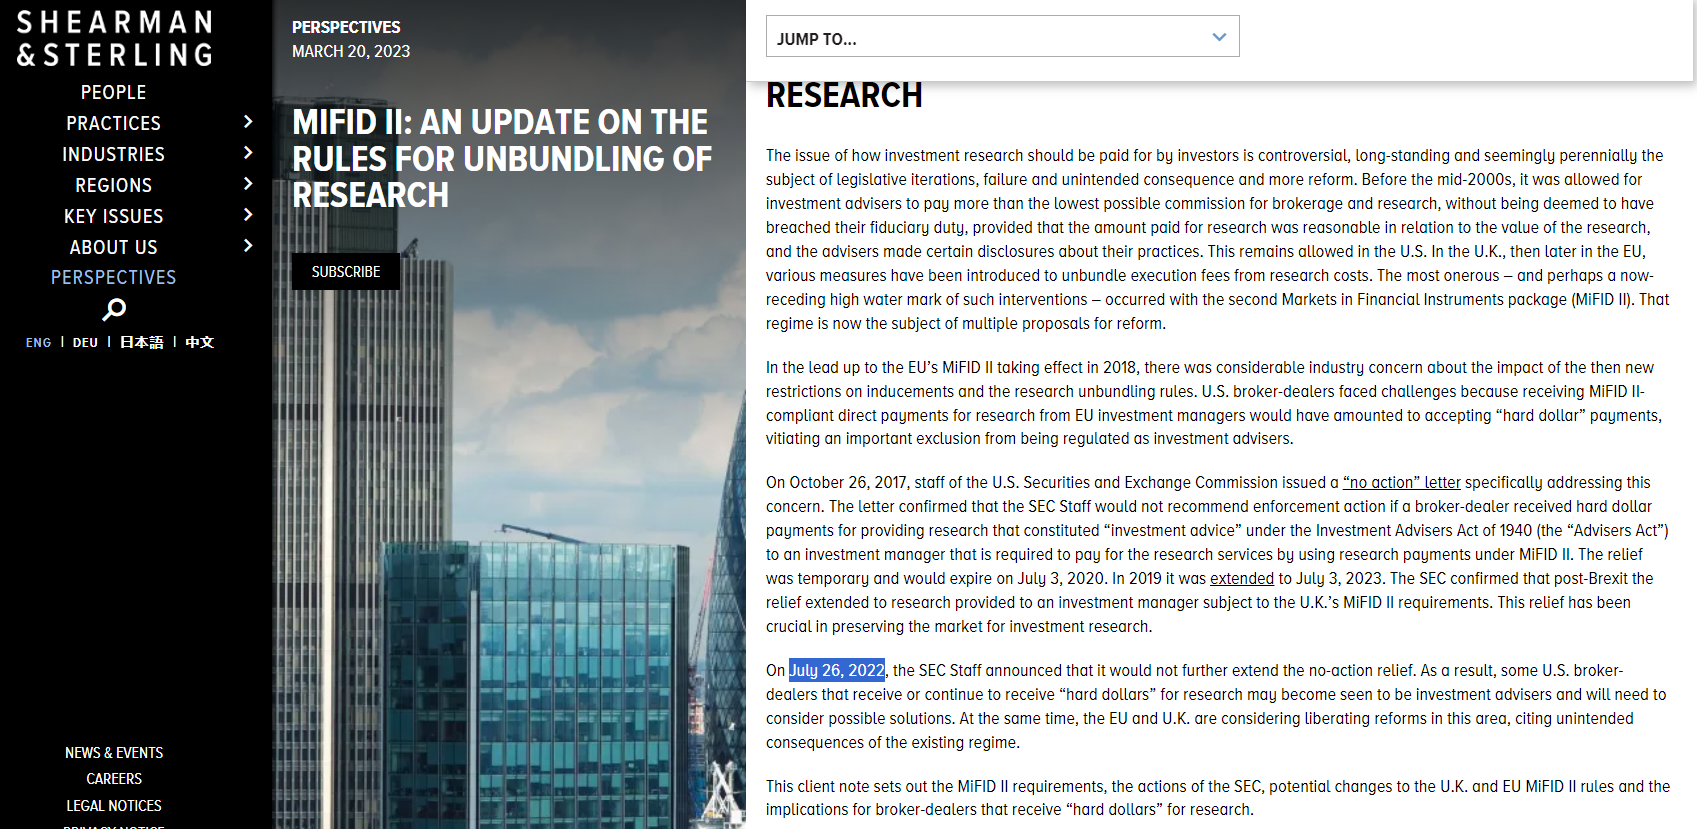Open the Jump To dropdown

point(1002,36)
